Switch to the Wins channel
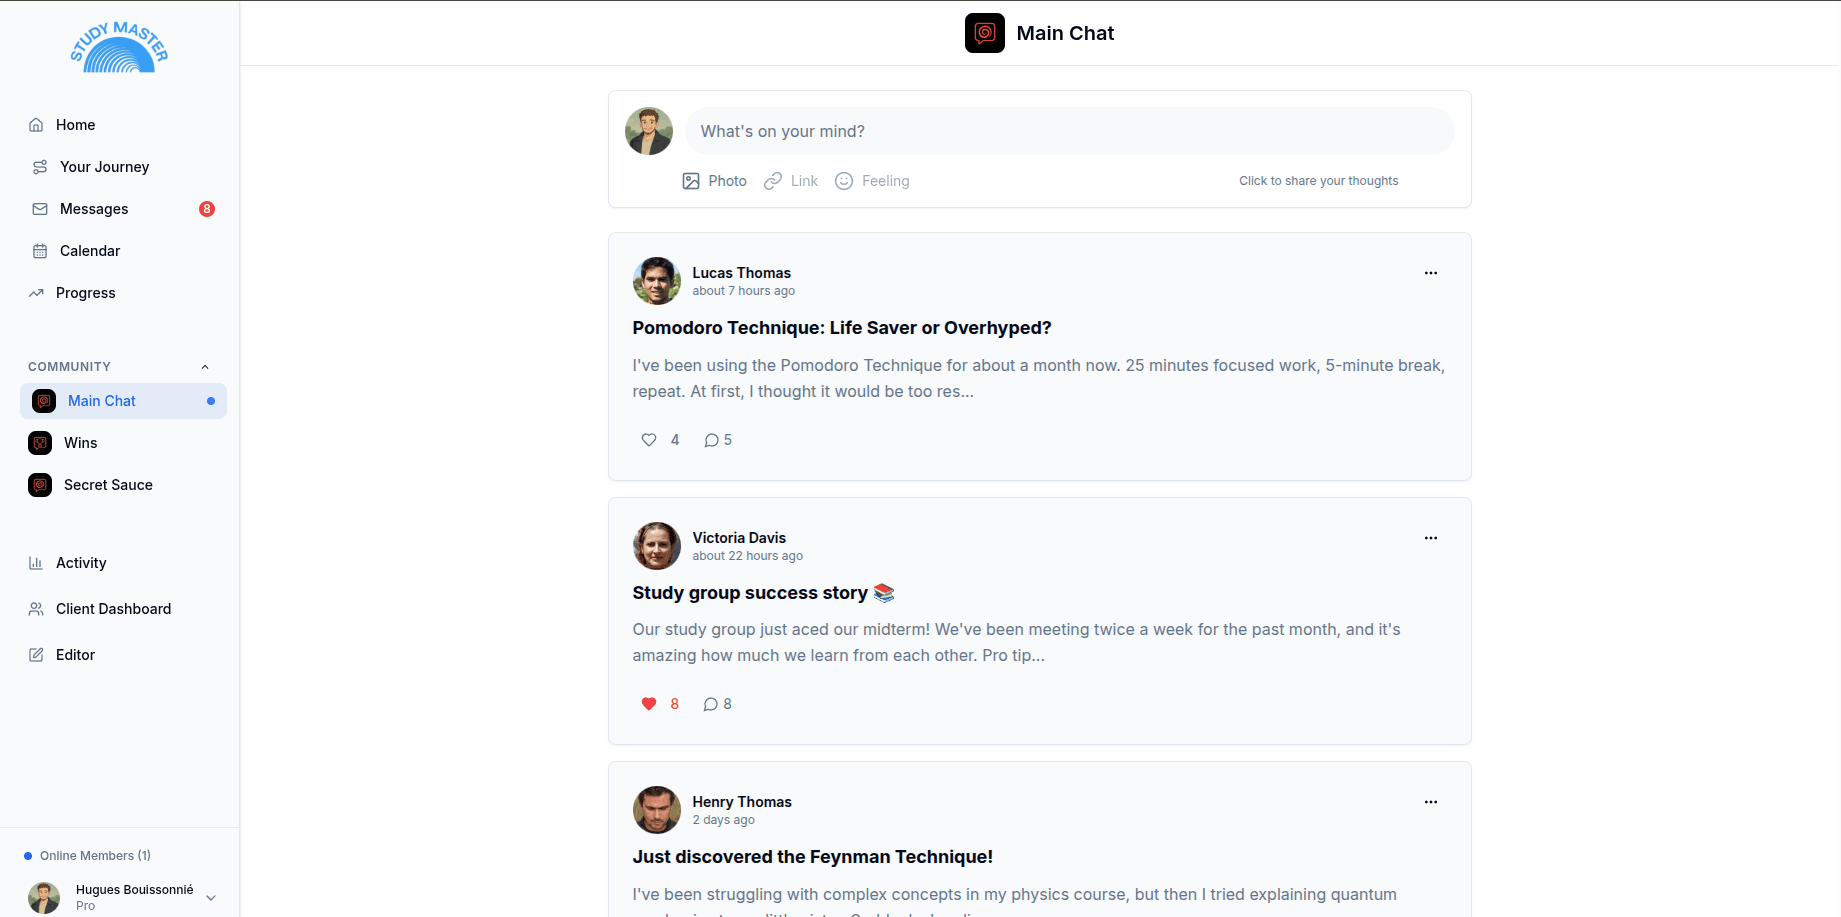 coord(80,442)
